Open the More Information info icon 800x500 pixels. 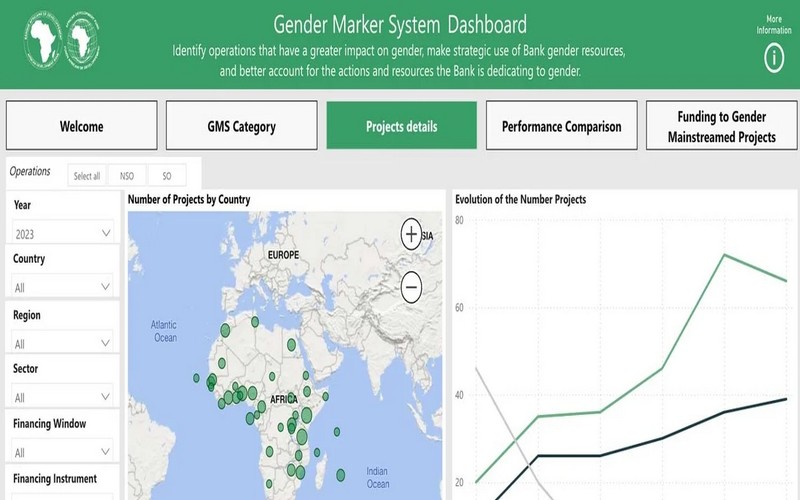(x=773, y=58)
